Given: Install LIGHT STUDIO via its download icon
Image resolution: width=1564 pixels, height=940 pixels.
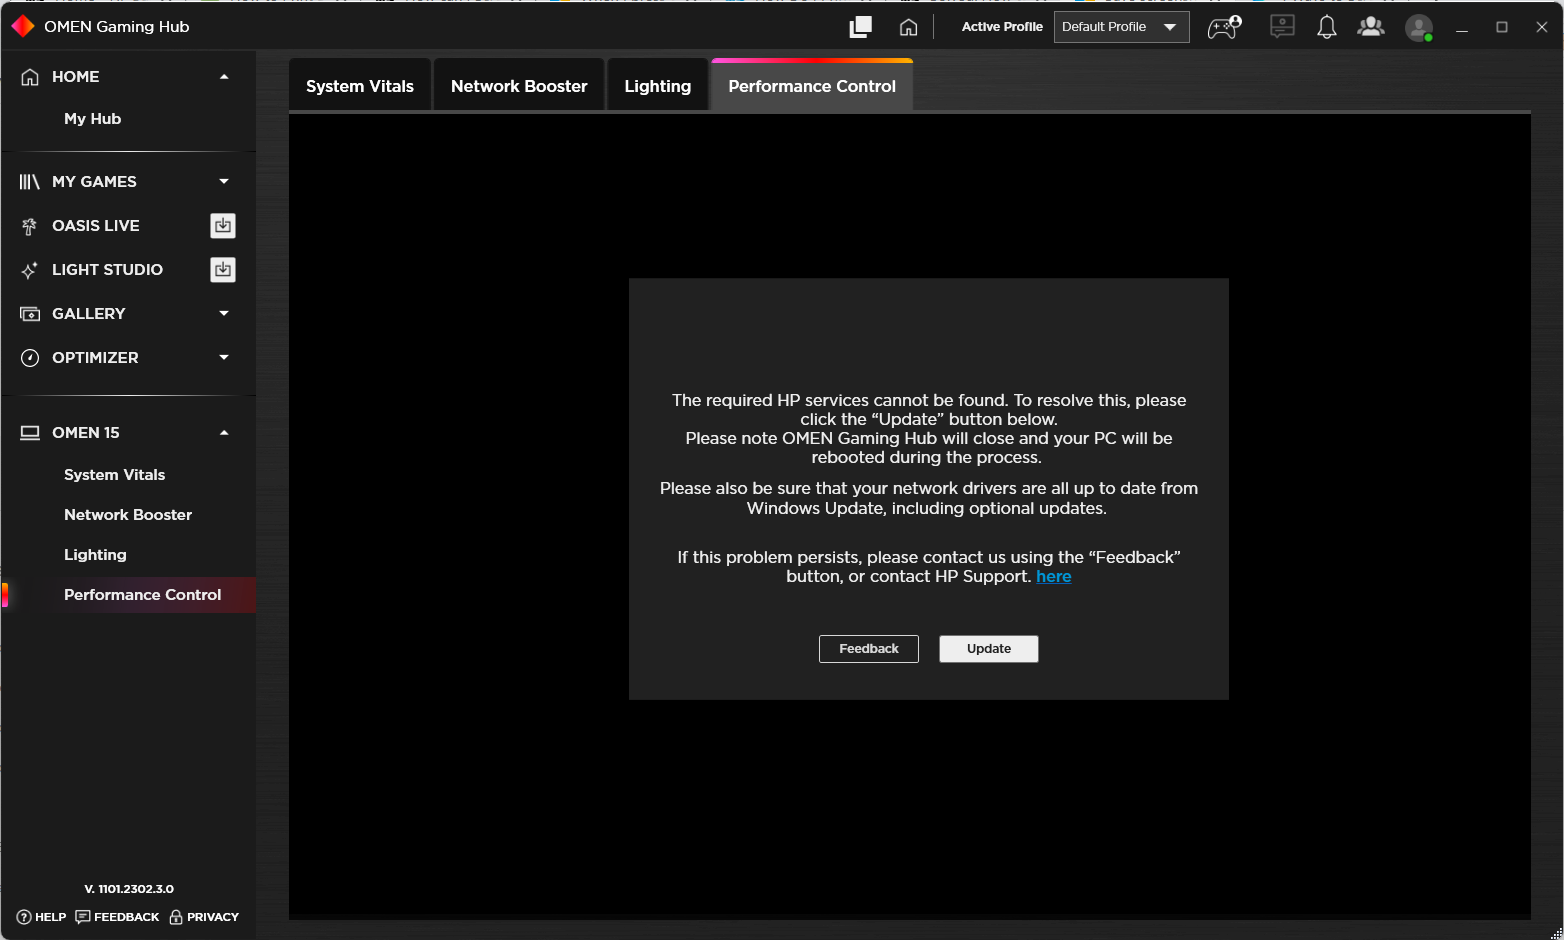Looking at the screenshot, I should point(222,269).
